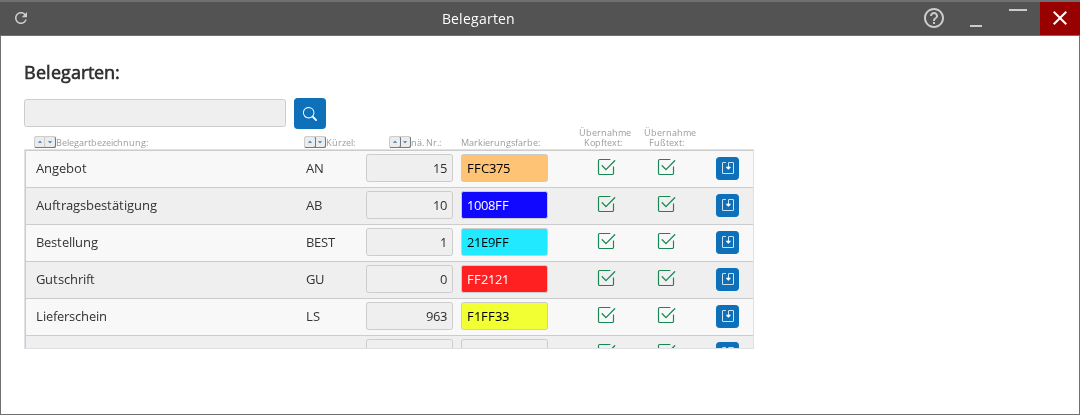Viewport: 1080px width, 415px height.
Task: Click the red FF2121 color field
Action: click(x=504, y=279)
